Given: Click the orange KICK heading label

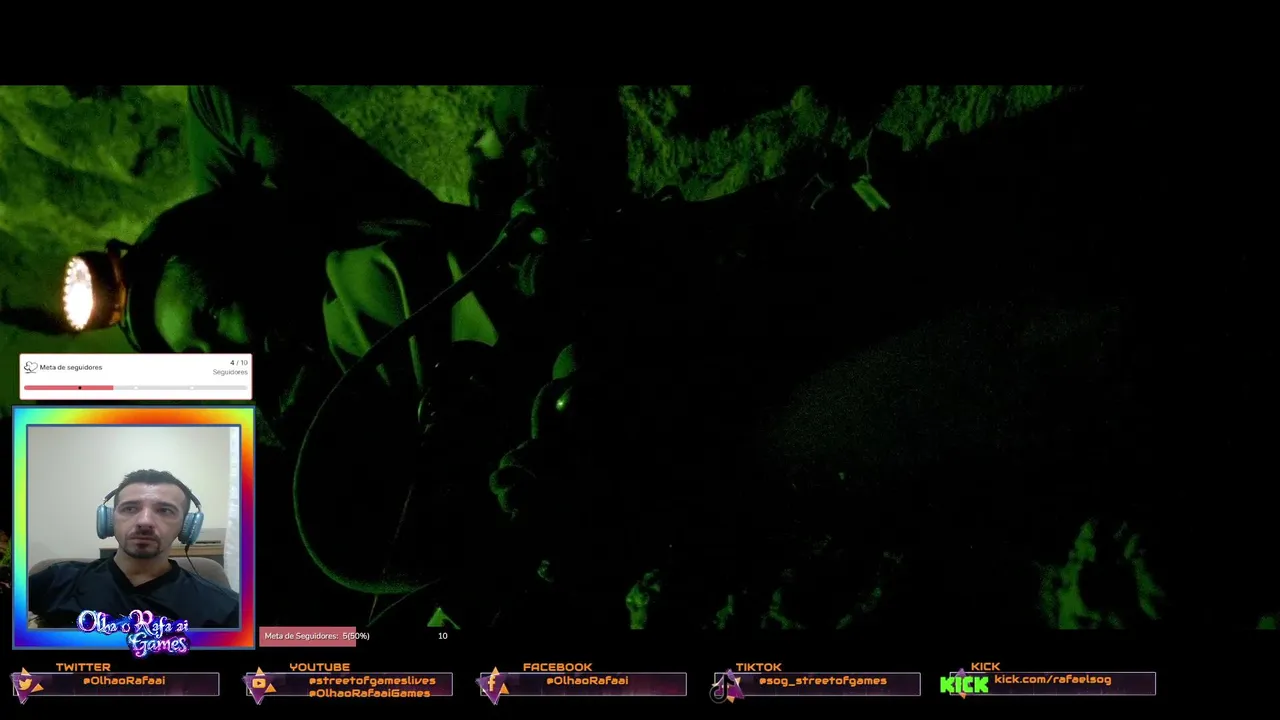Looking at the screenshot, I should tap(985, 667).
